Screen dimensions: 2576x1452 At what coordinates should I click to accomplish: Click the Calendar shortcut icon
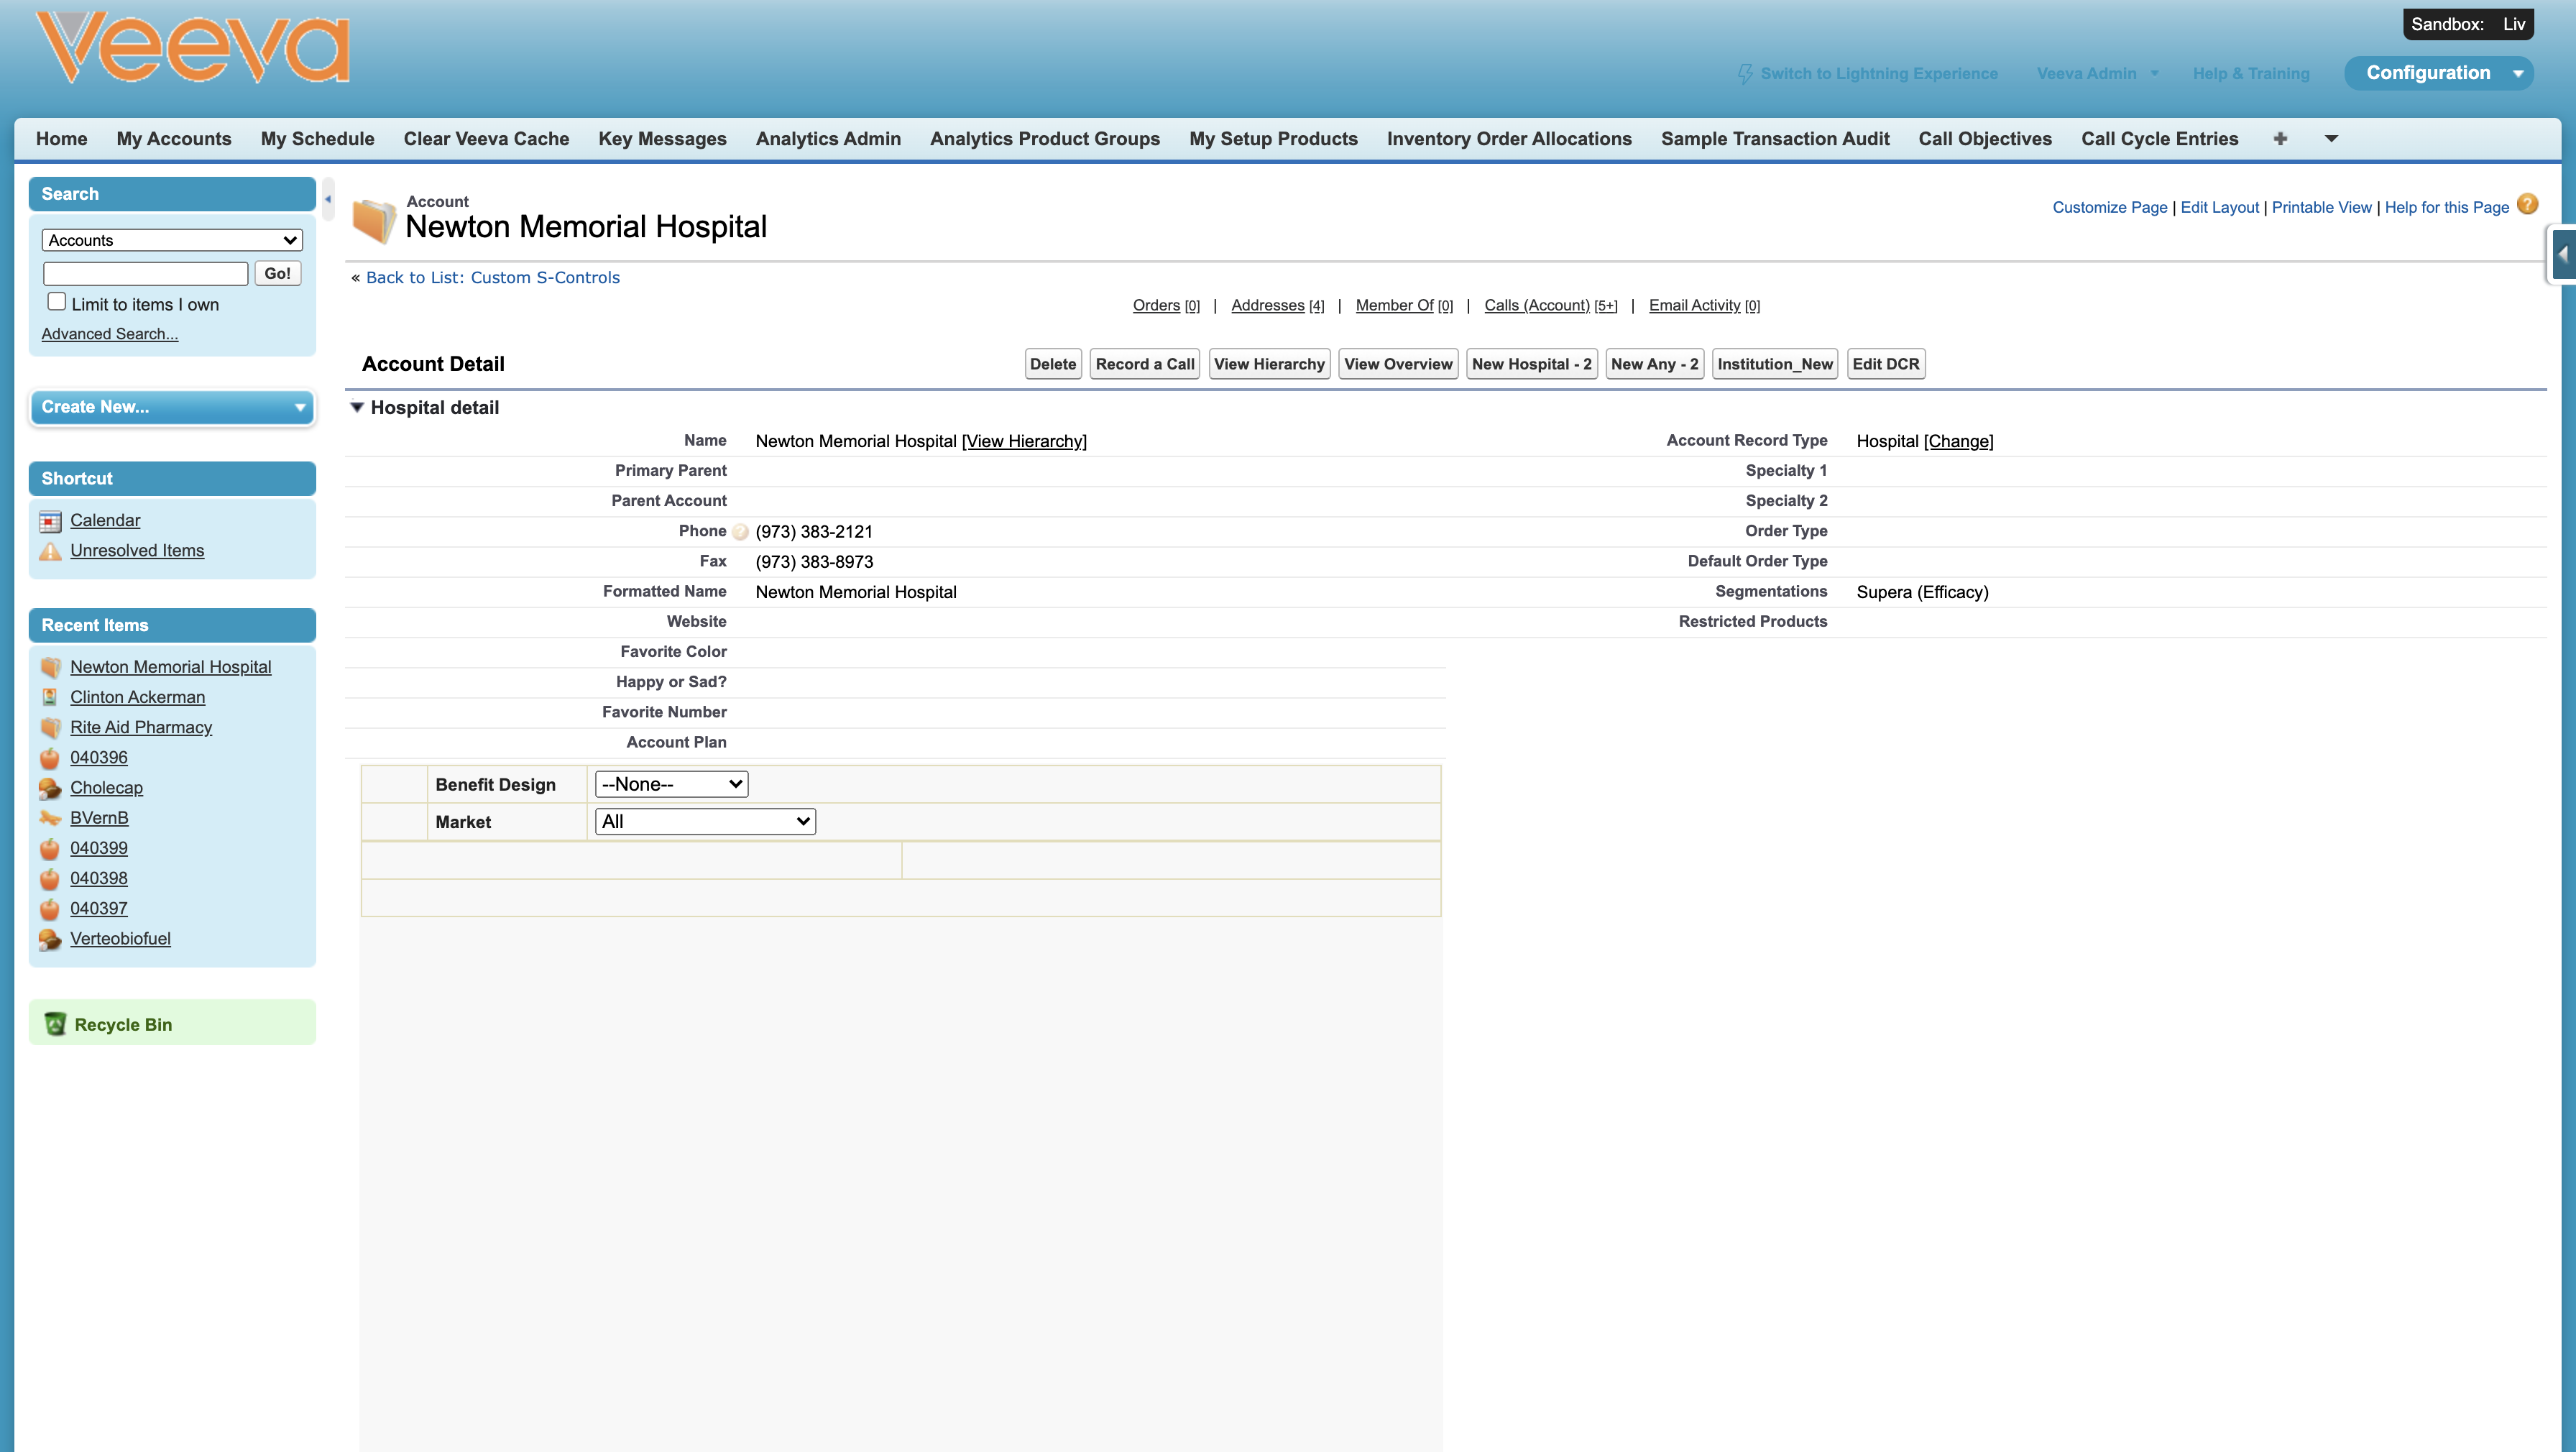pyautogui.click(x=50, y=521)
